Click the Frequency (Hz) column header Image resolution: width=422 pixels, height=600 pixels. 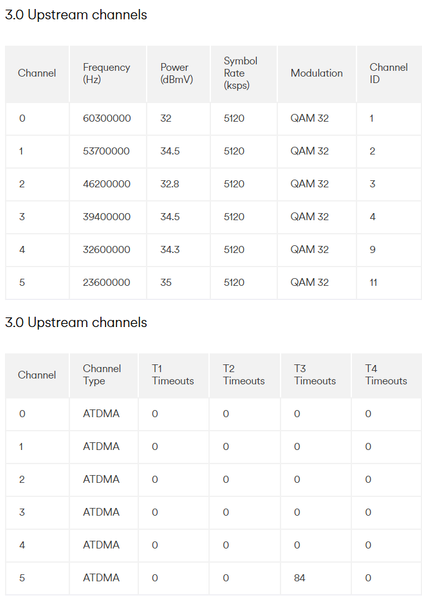tap(106, 73)
